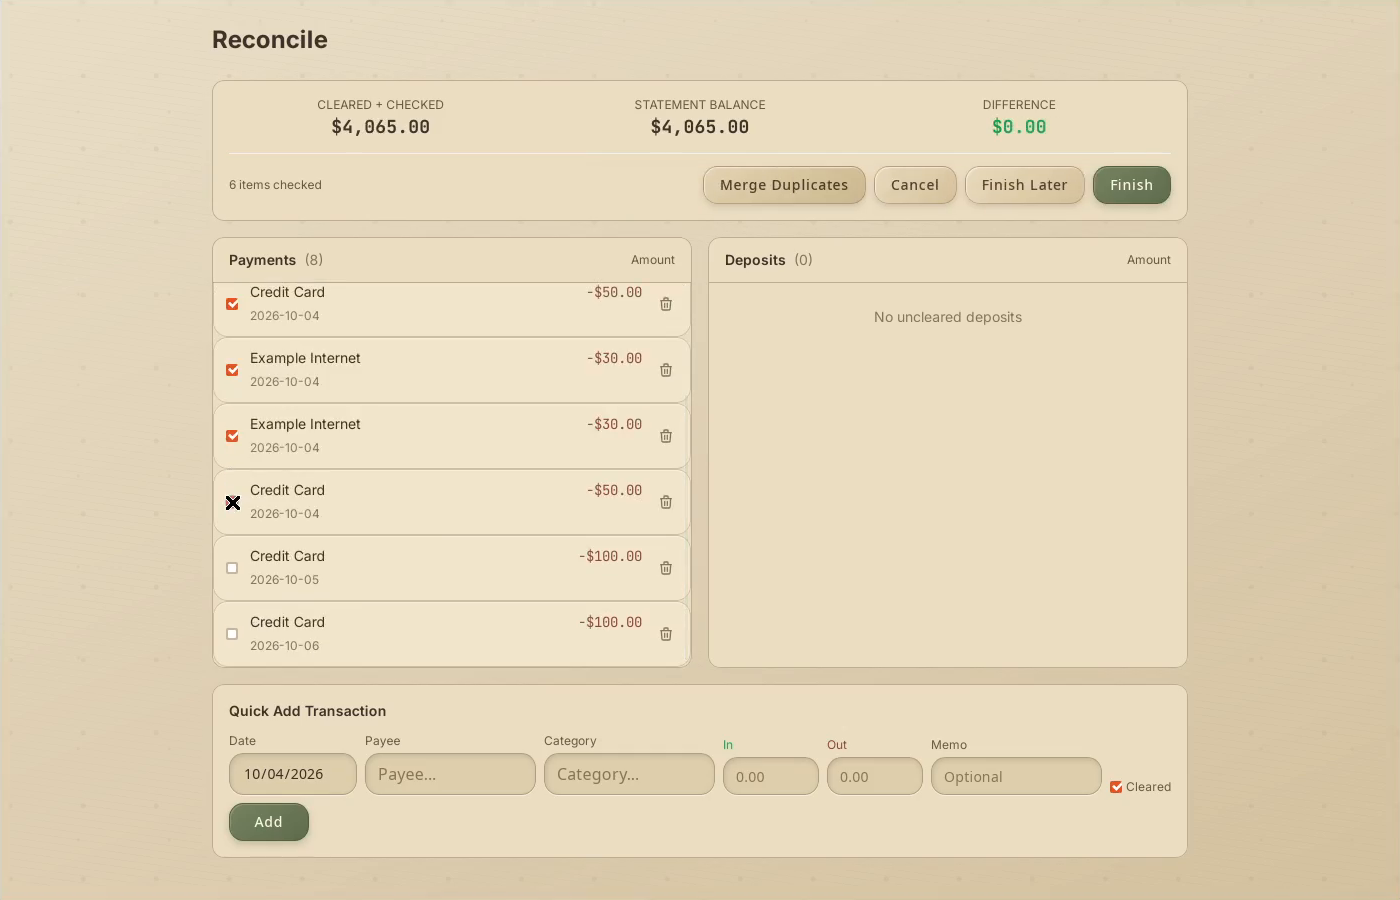Screen dimensions: 1400x900
Task: Click the Statement Balance $4,065.00 value
Action: 700,127
